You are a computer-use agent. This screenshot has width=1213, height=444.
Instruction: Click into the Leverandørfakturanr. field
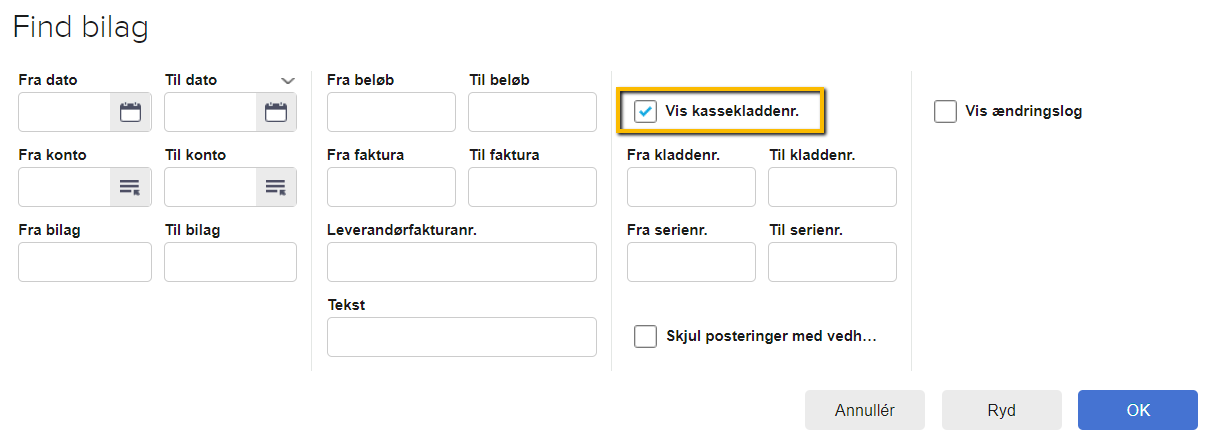461,262
